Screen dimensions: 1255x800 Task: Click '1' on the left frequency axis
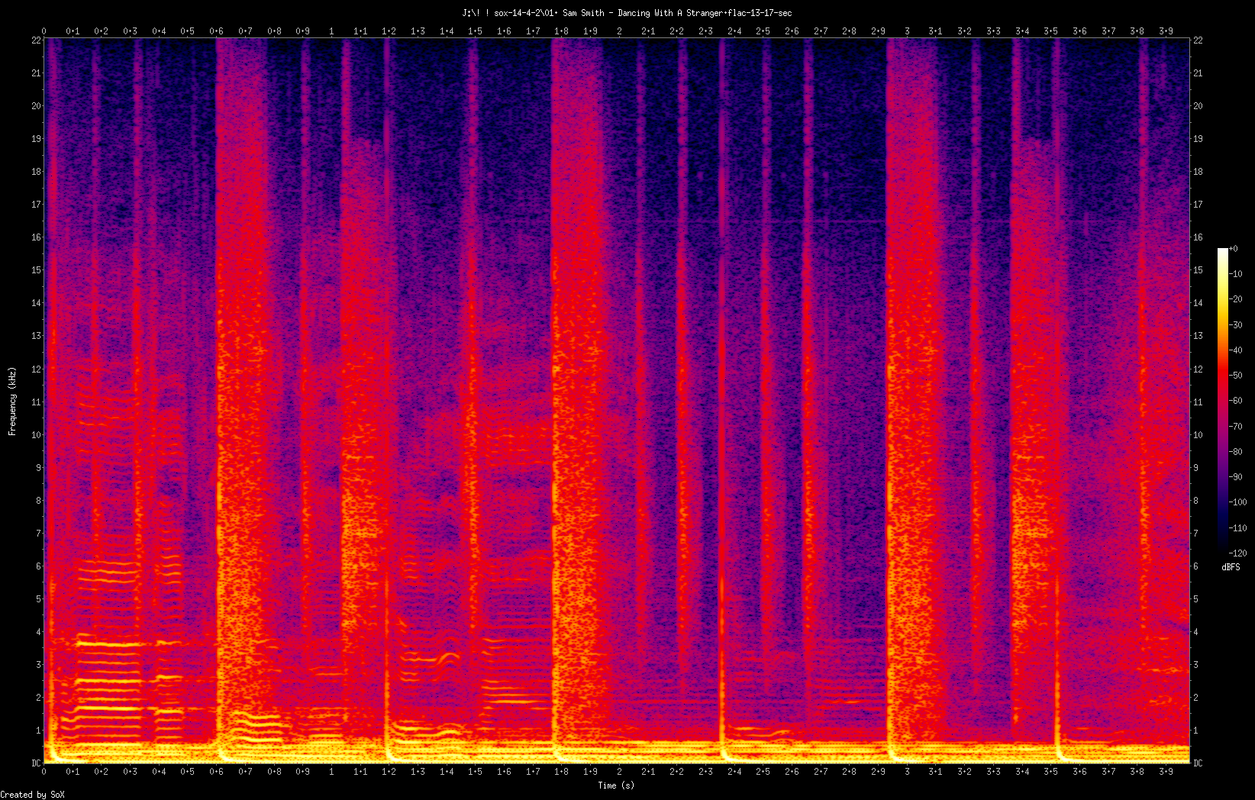[x=37, y=730]
